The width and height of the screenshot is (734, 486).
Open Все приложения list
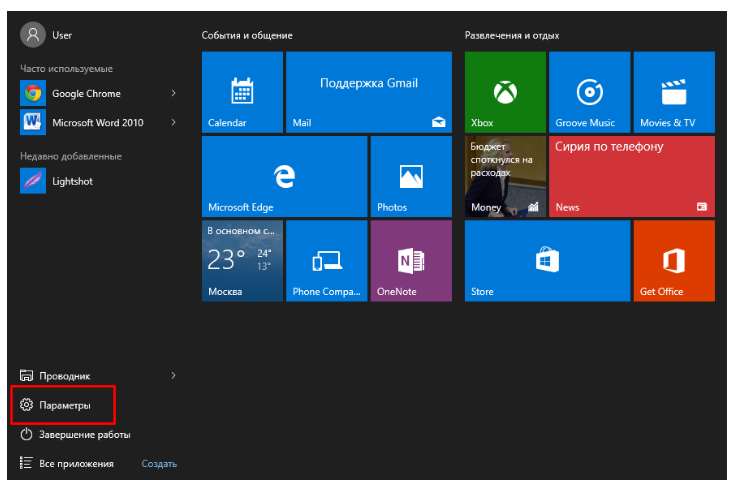pyautogui.click(x=66, y=464)
